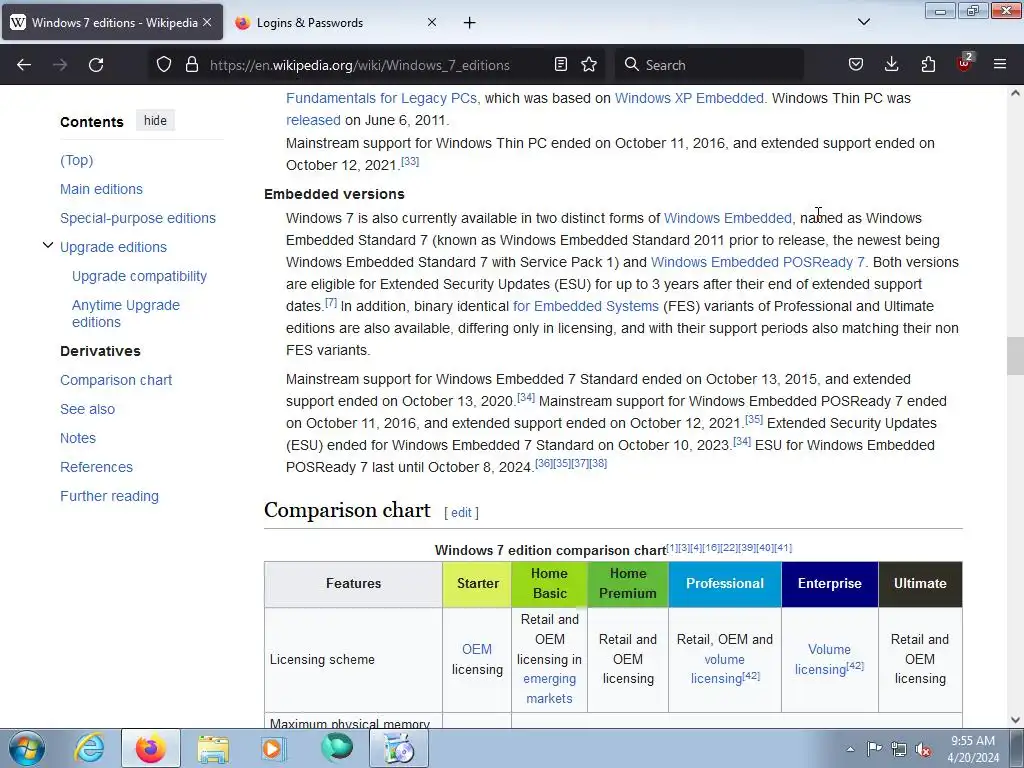The height and width of the screenshot is (768, 1024).
Task: Bookmark this page with the star
Action: [x=589, y=65]
